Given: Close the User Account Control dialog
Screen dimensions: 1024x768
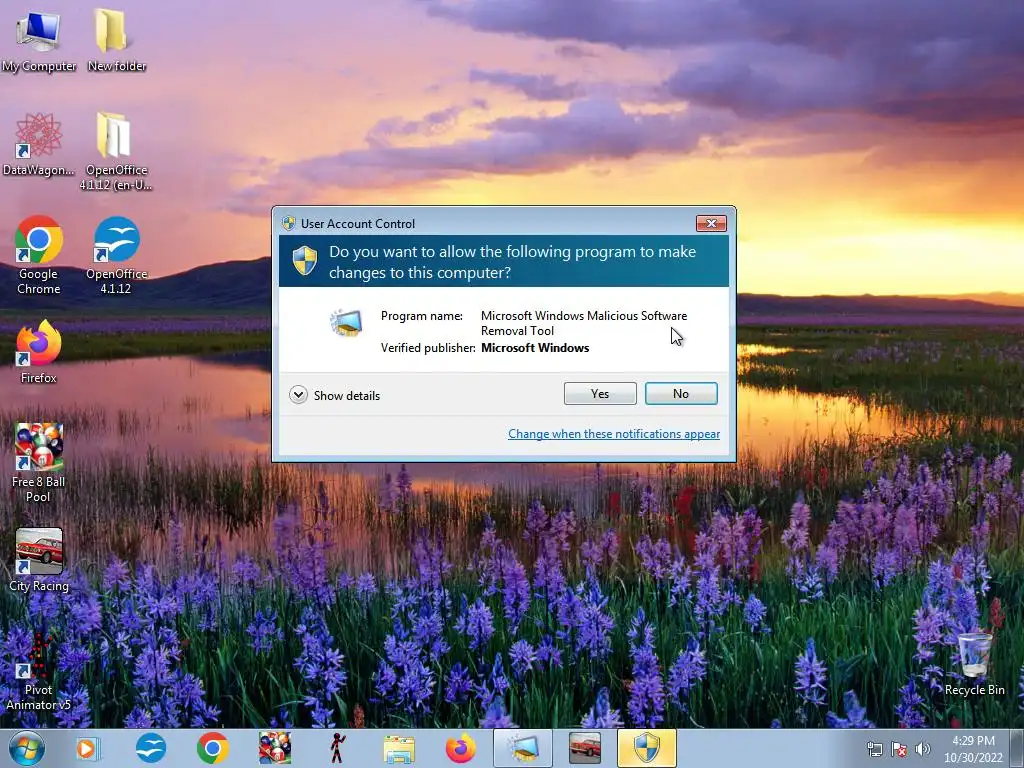Looking at the screenshot, I should point(711,224).
